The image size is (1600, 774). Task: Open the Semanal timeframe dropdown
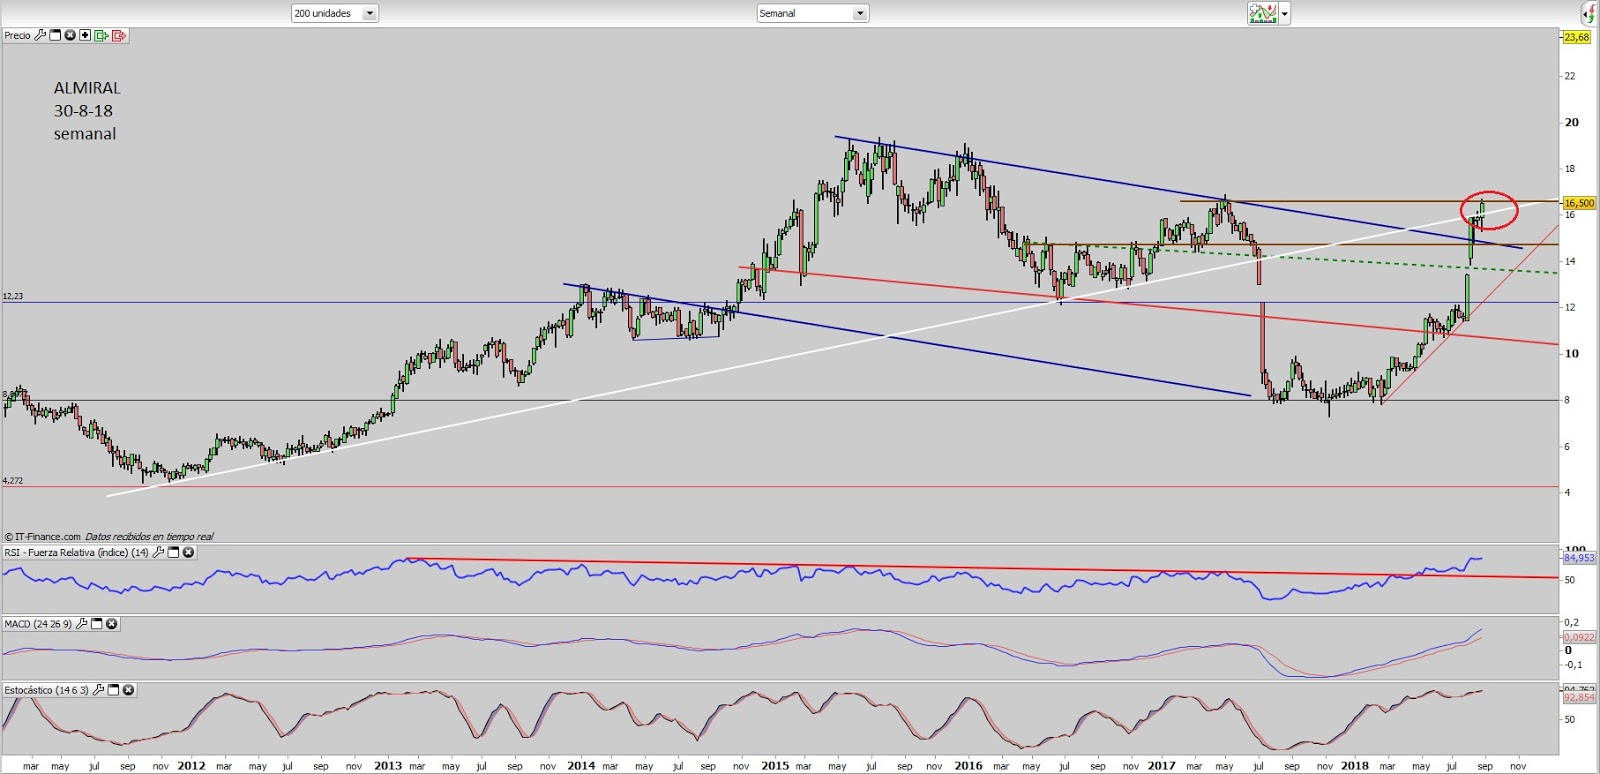point(813,13)
